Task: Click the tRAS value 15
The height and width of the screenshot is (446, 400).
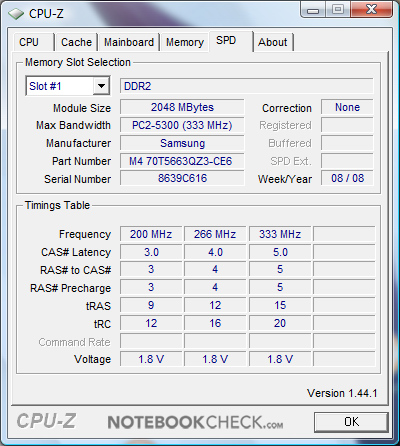Action: click(x=280, y=305)
